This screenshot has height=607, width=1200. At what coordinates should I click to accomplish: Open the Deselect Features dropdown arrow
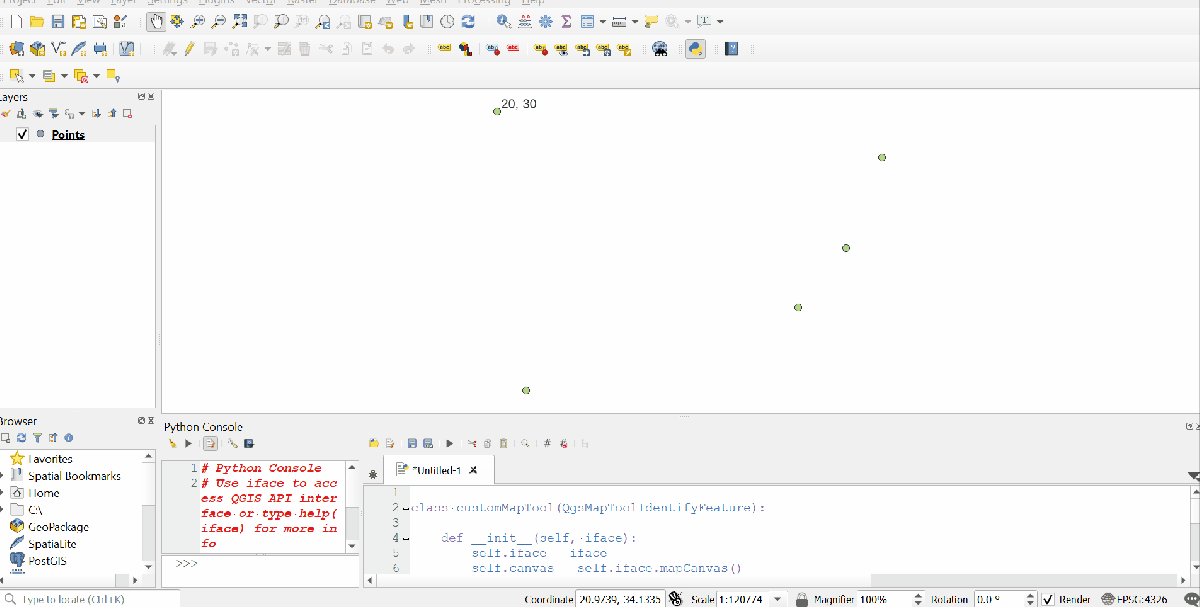coord(97,76)
